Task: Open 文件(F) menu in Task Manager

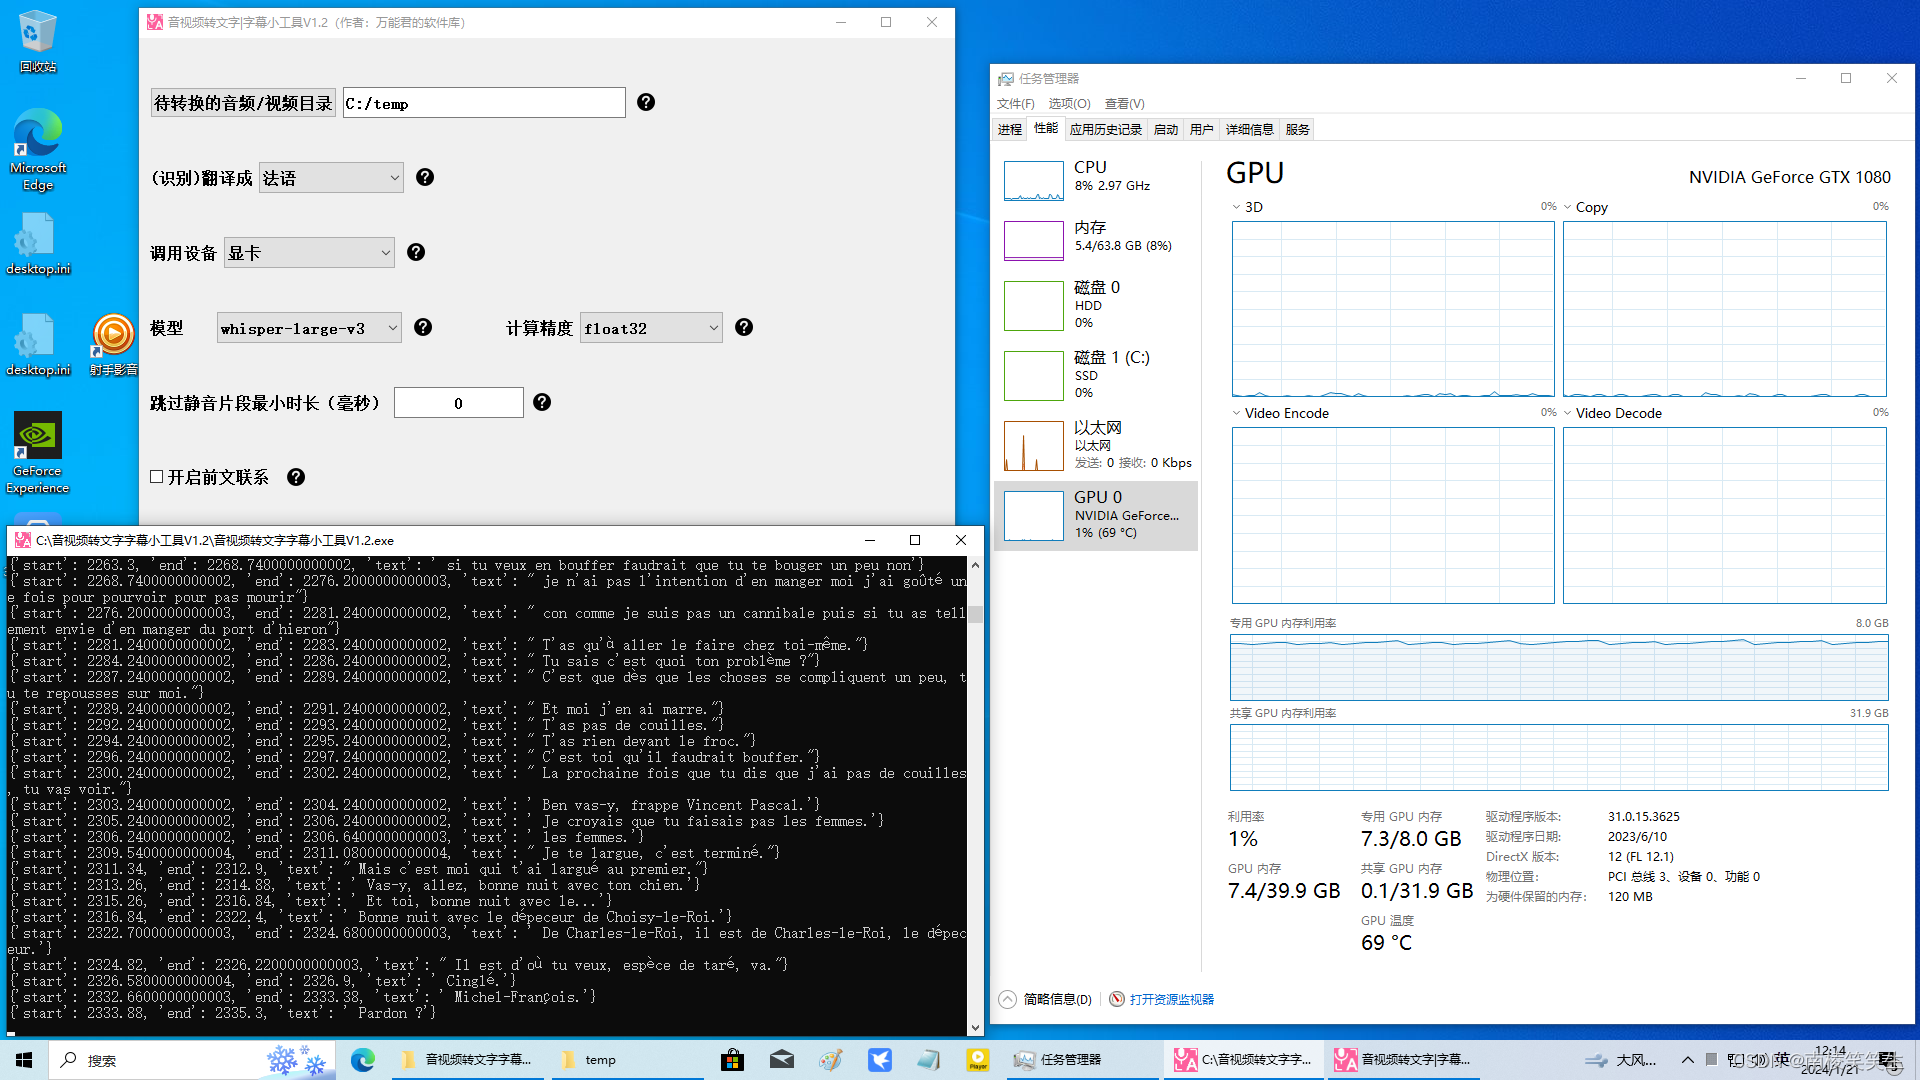Action: (1015, 103)
